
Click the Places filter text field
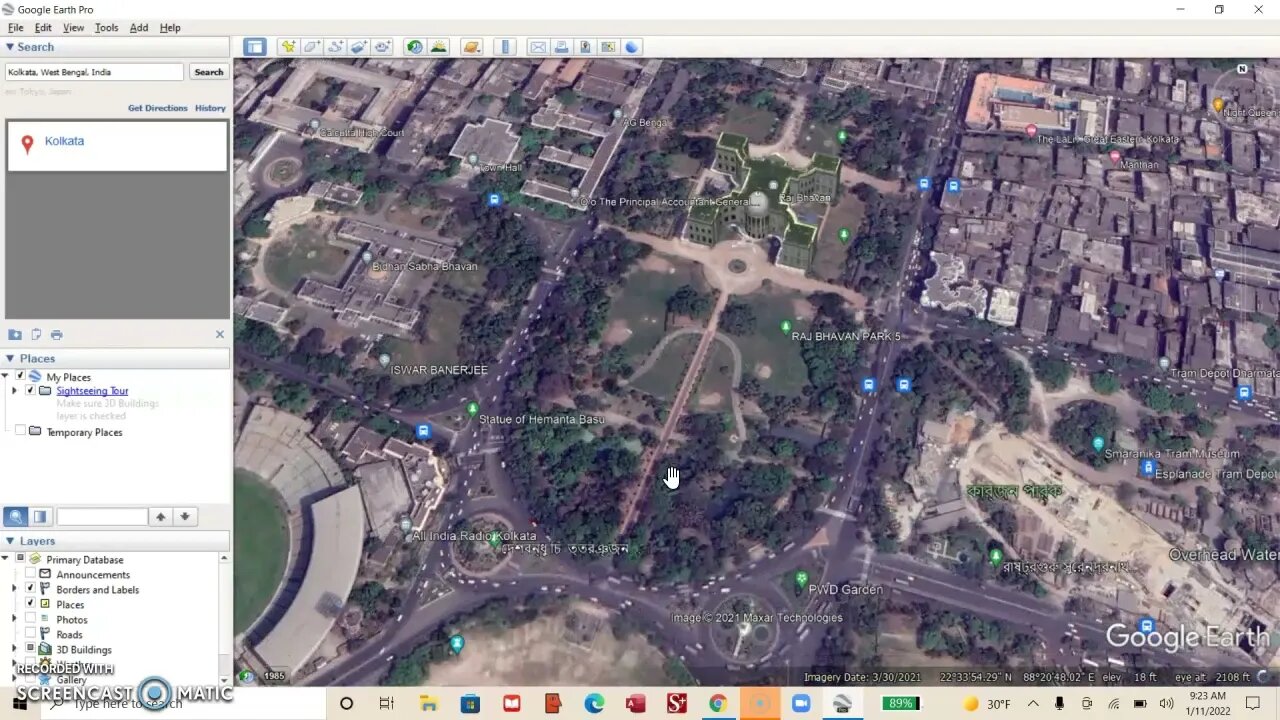[x=102, y=517]
